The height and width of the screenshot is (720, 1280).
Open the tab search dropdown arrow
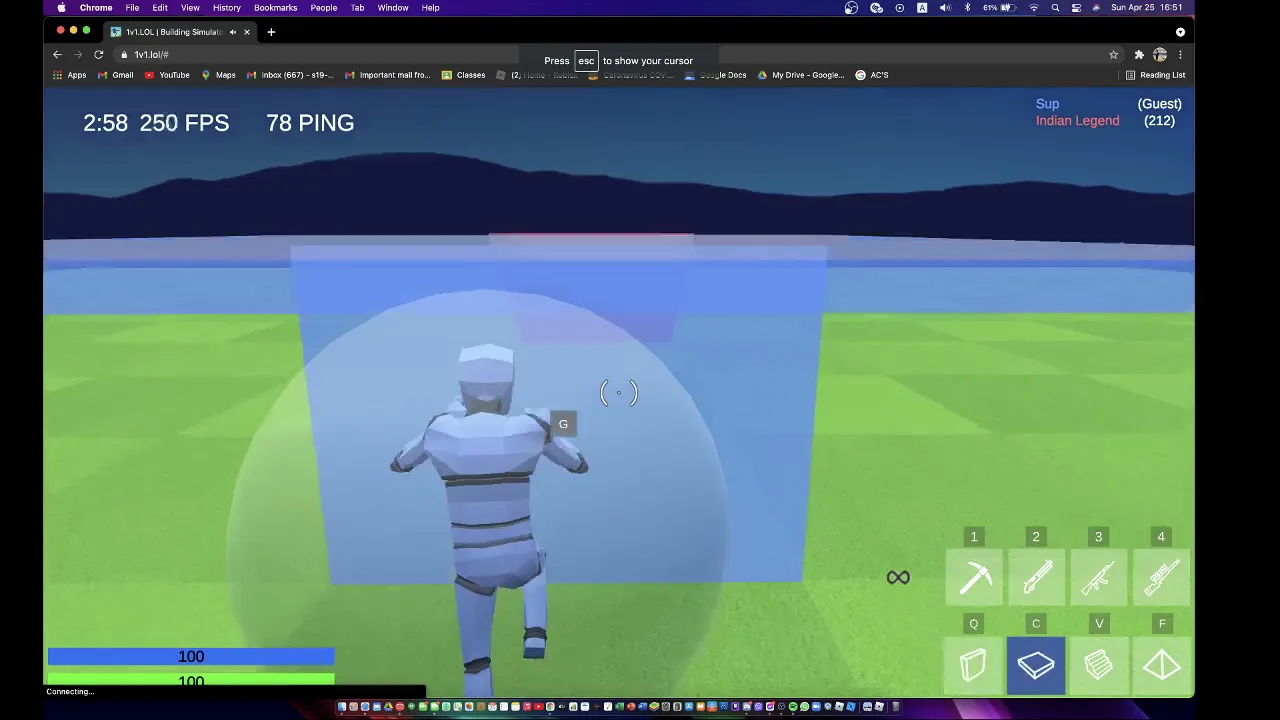pyautogui.click(x=1180, y=32)
